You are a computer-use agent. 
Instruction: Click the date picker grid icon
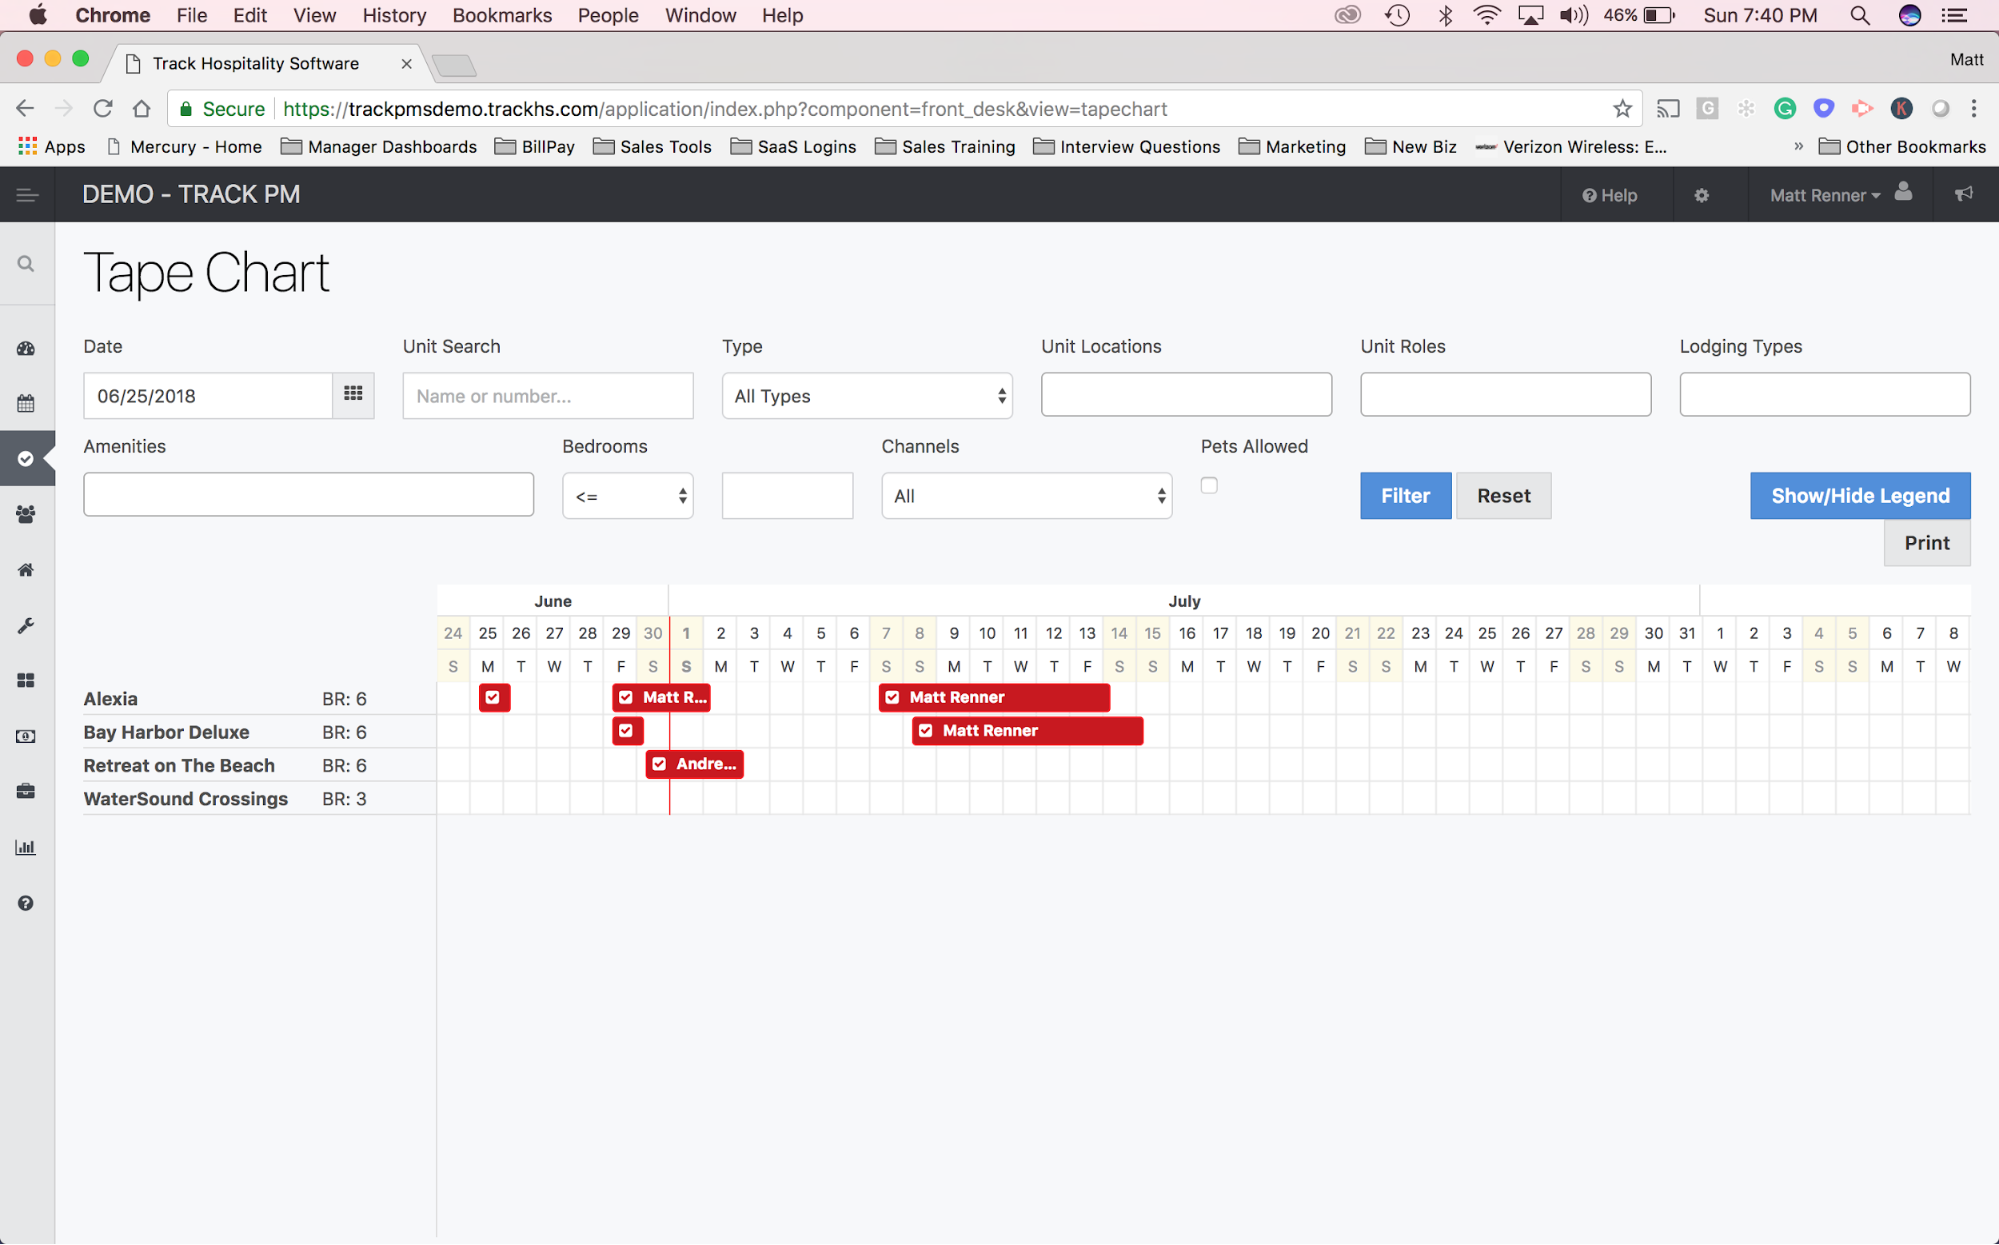pyautogui.click(x=353, y=395)
